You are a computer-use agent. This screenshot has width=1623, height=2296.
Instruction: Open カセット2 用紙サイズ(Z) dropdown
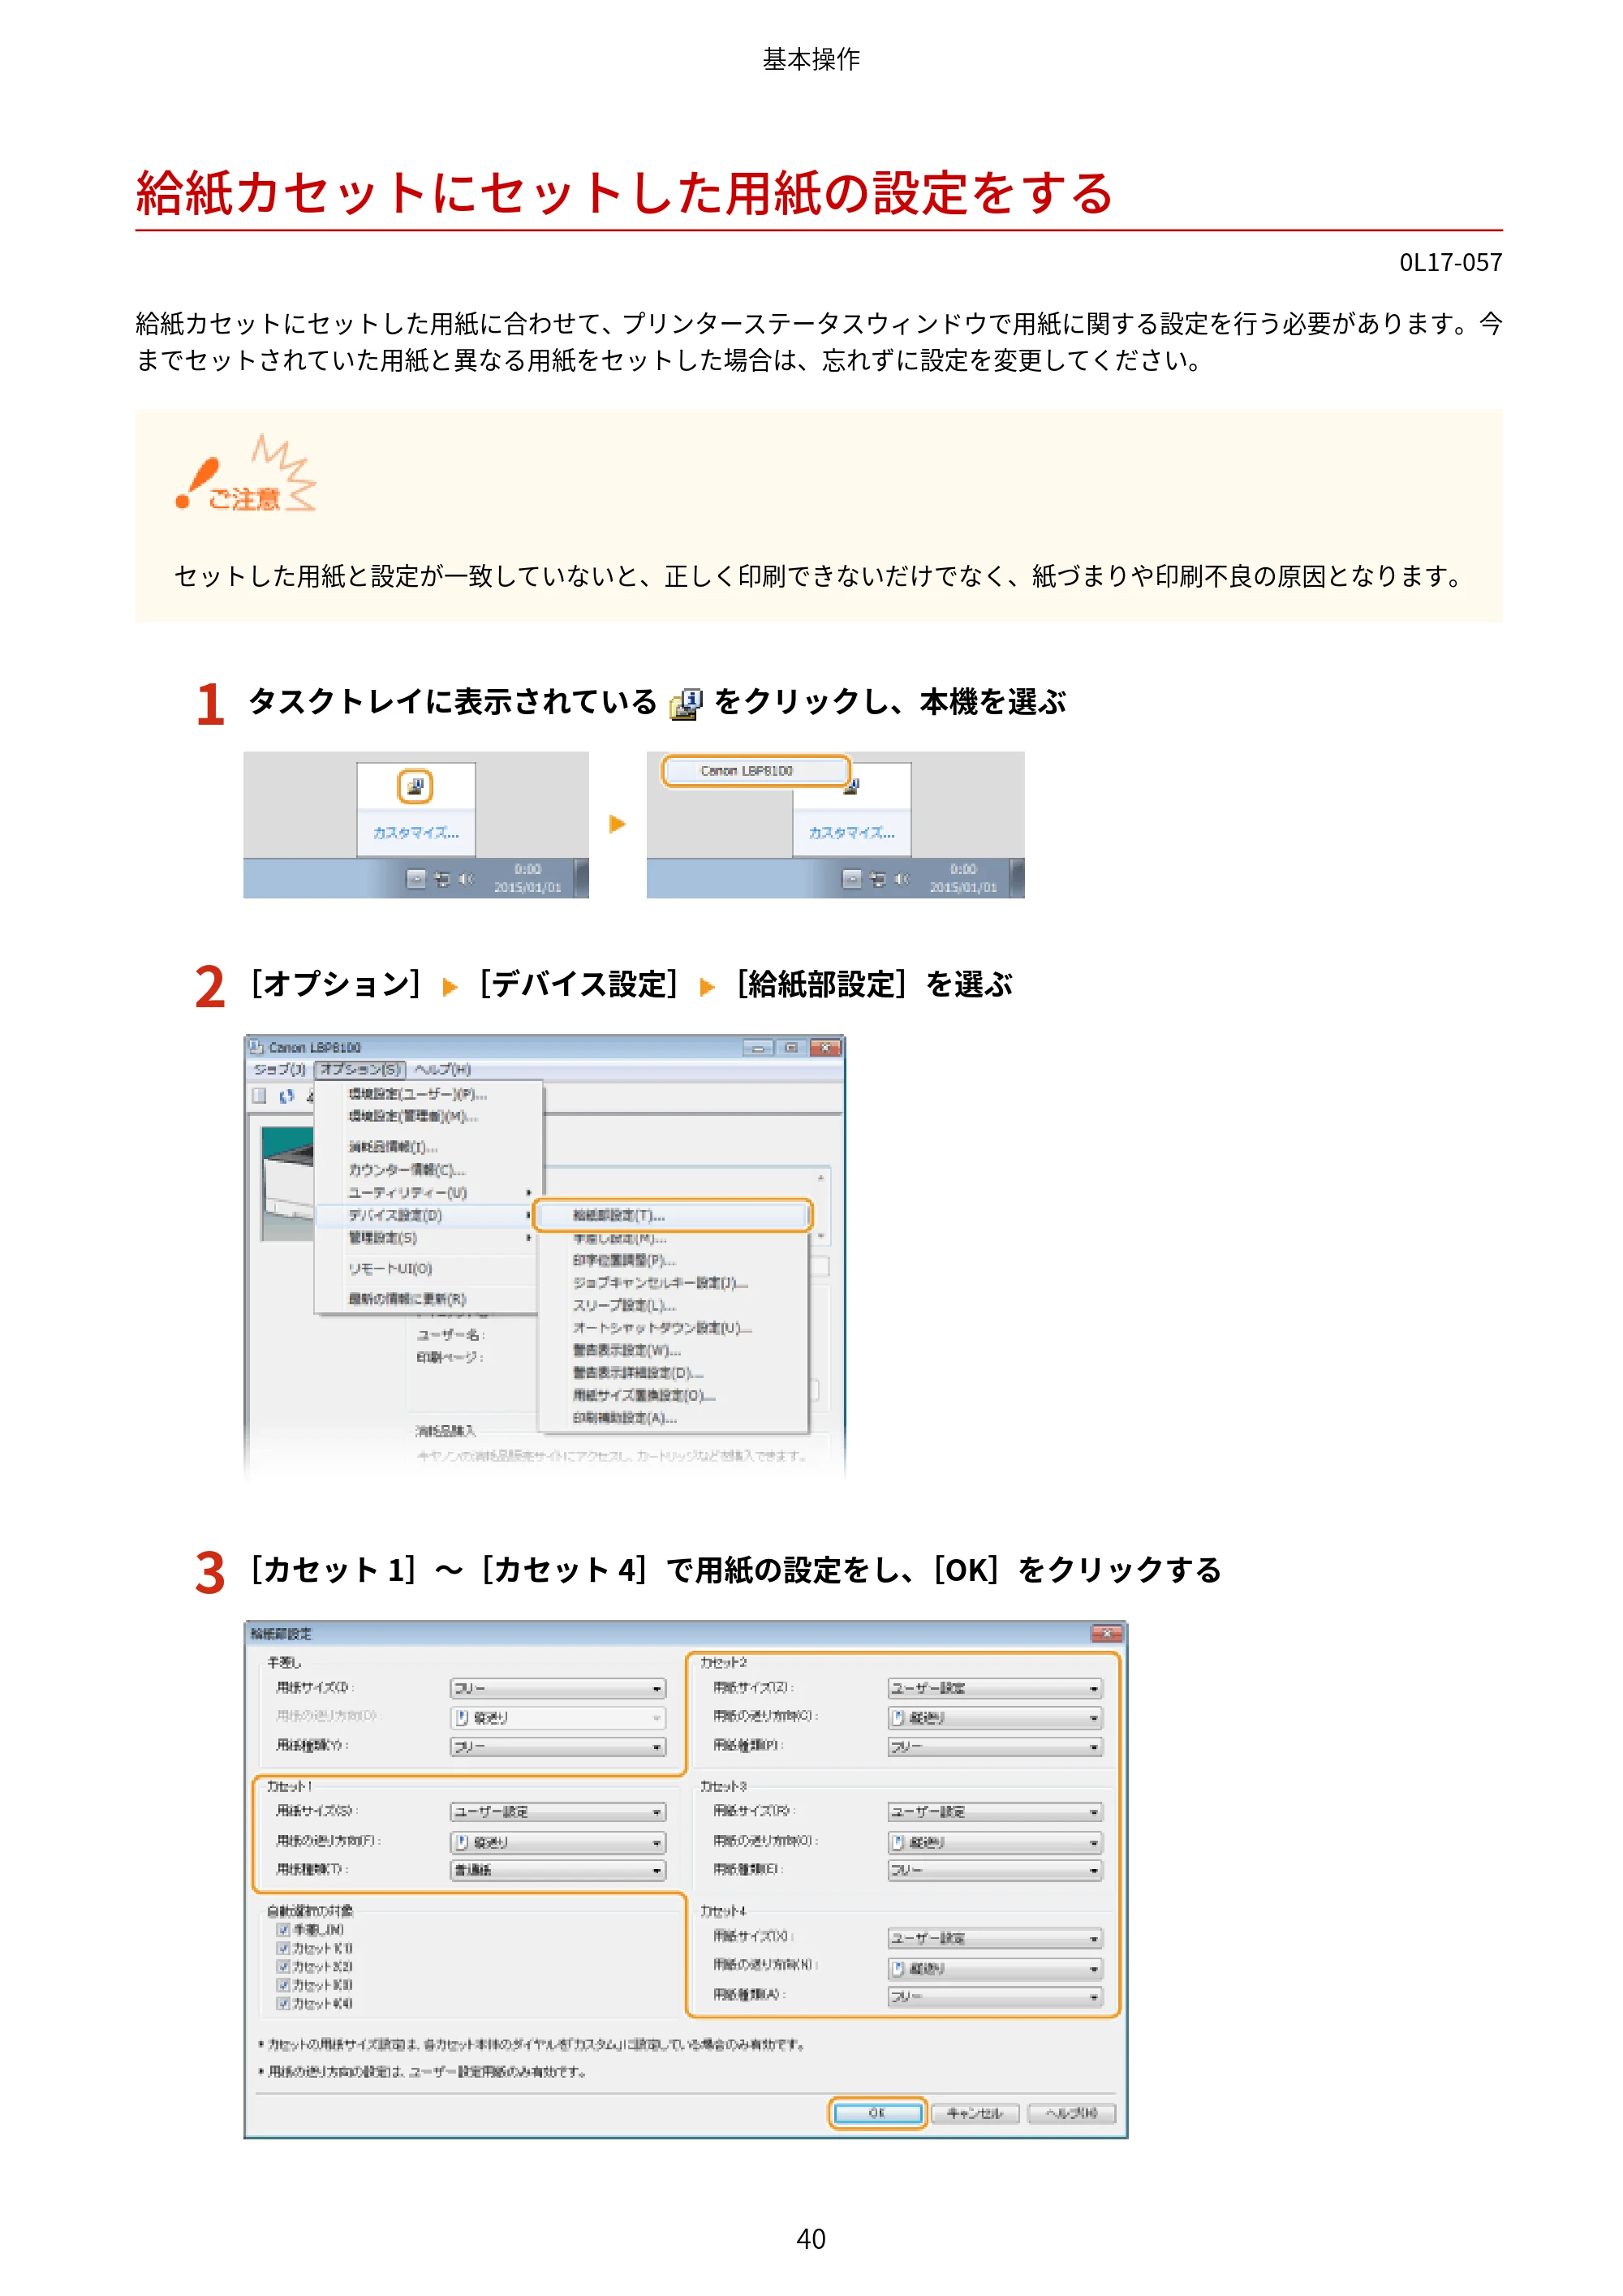[995, 1688]
